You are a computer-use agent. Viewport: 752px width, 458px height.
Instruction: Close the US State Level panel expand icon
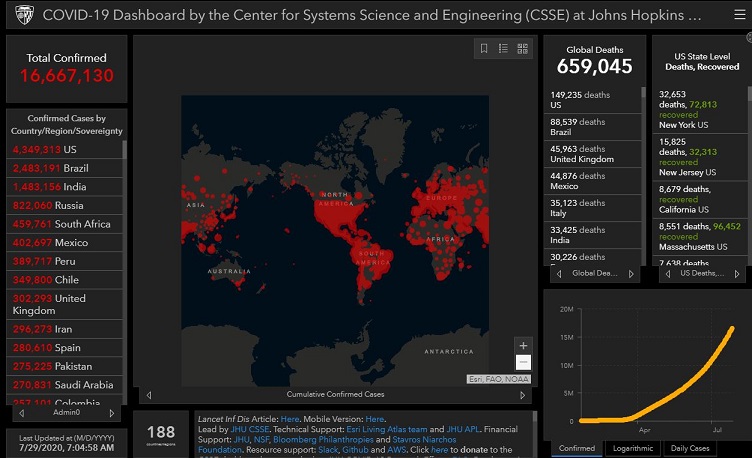coord(748,39)
